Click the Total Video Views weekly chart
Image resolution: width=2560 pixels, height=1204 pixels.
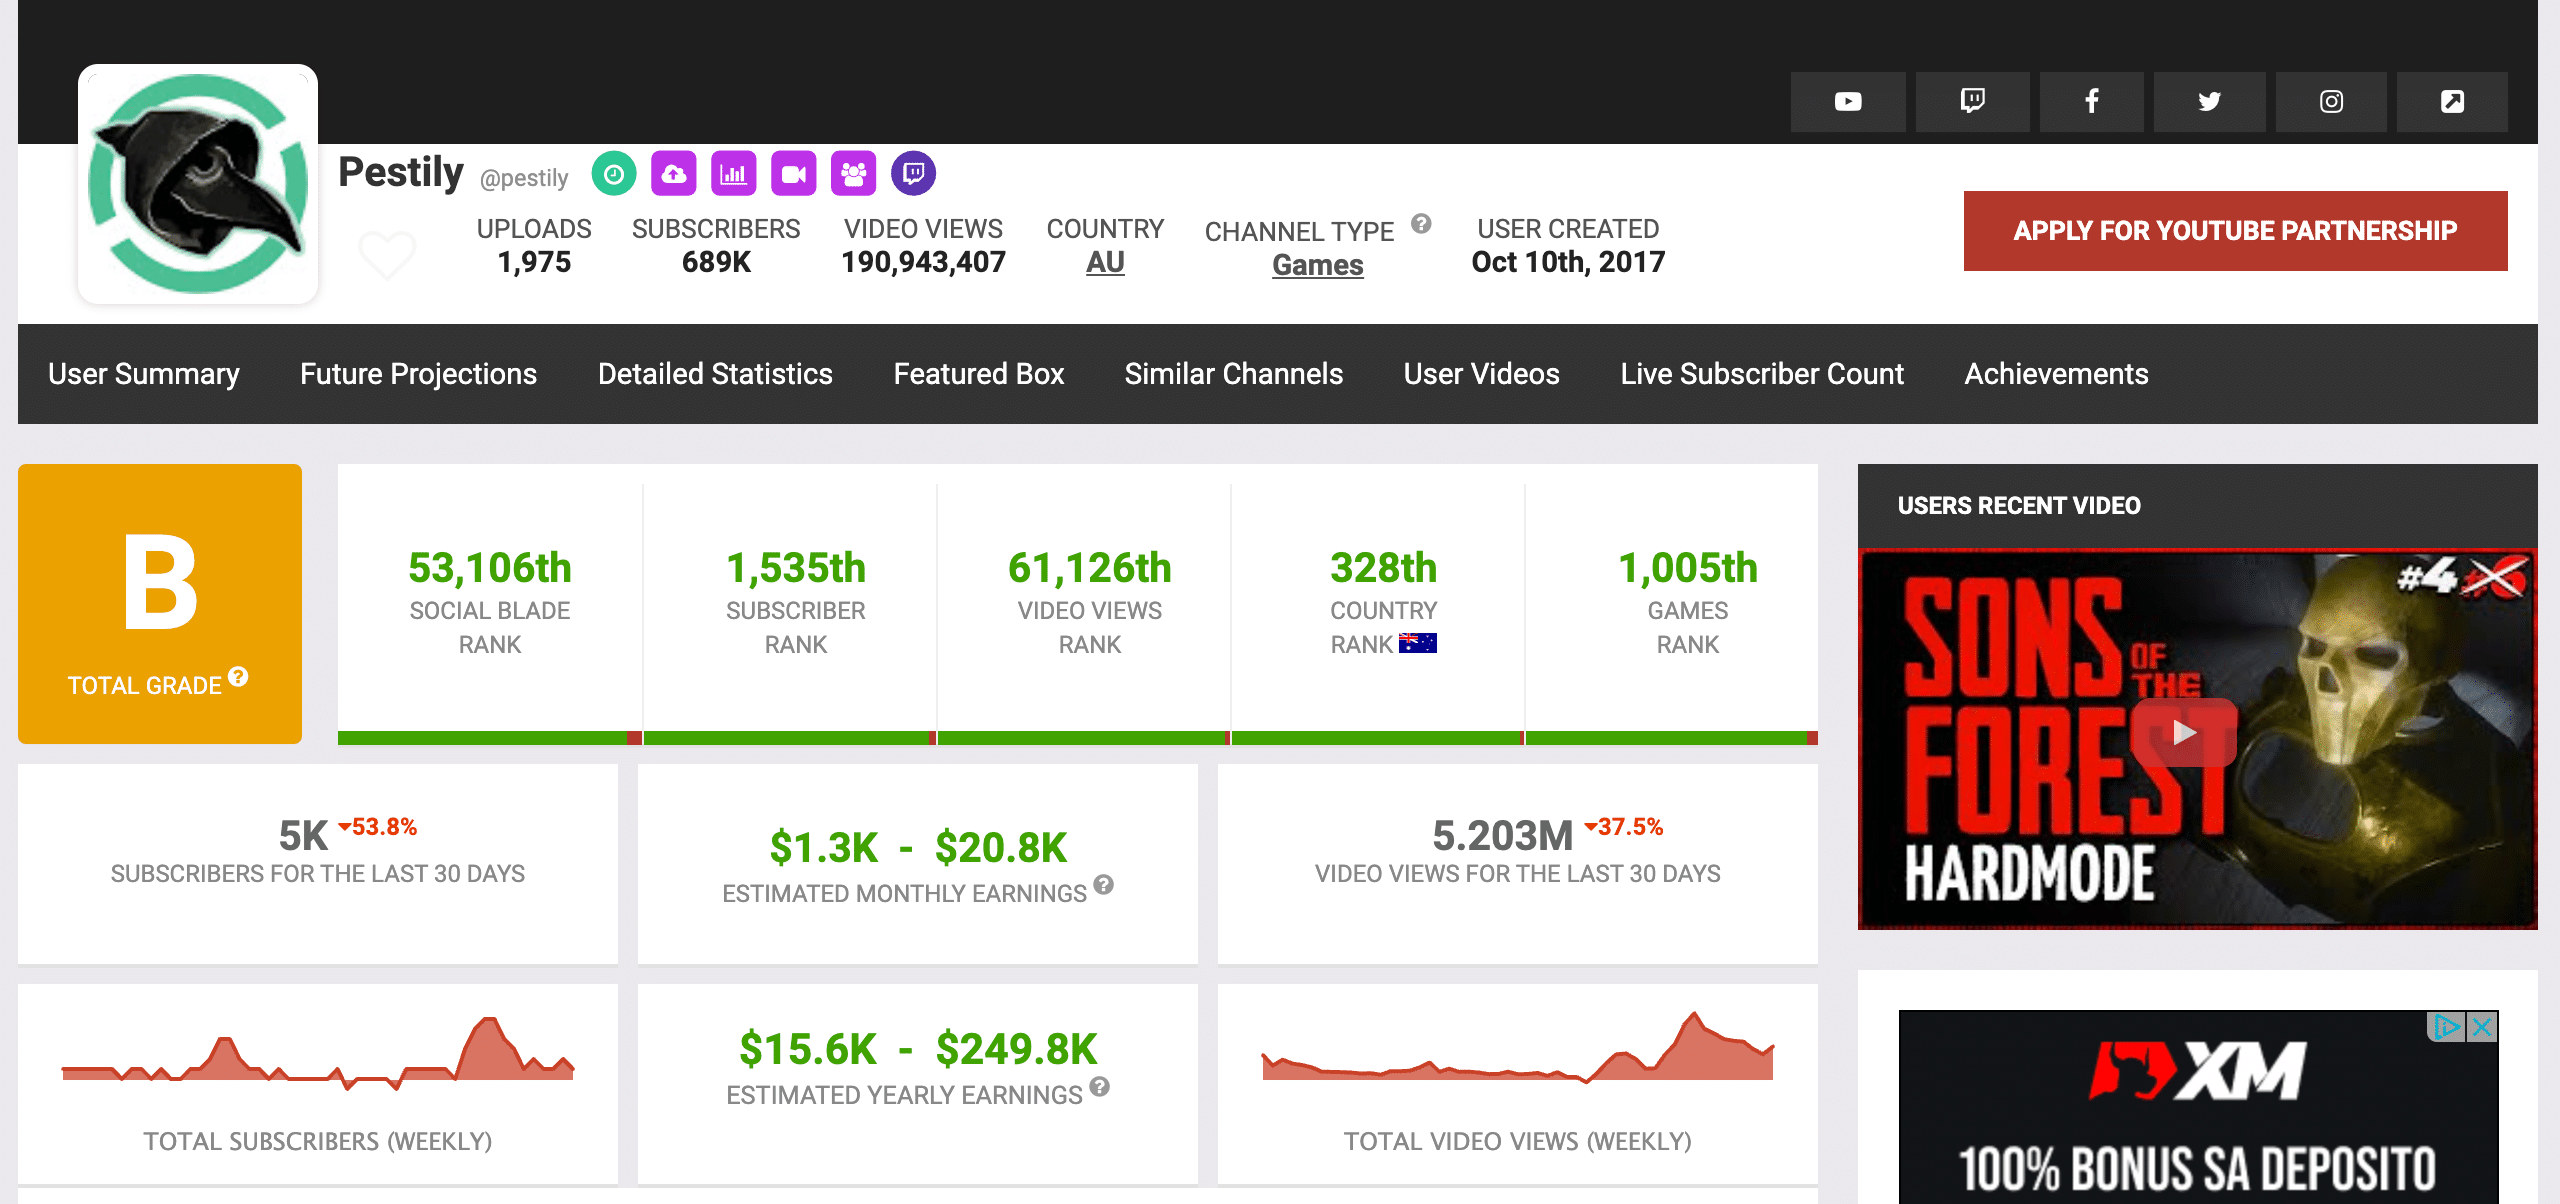(1518, 1047)
